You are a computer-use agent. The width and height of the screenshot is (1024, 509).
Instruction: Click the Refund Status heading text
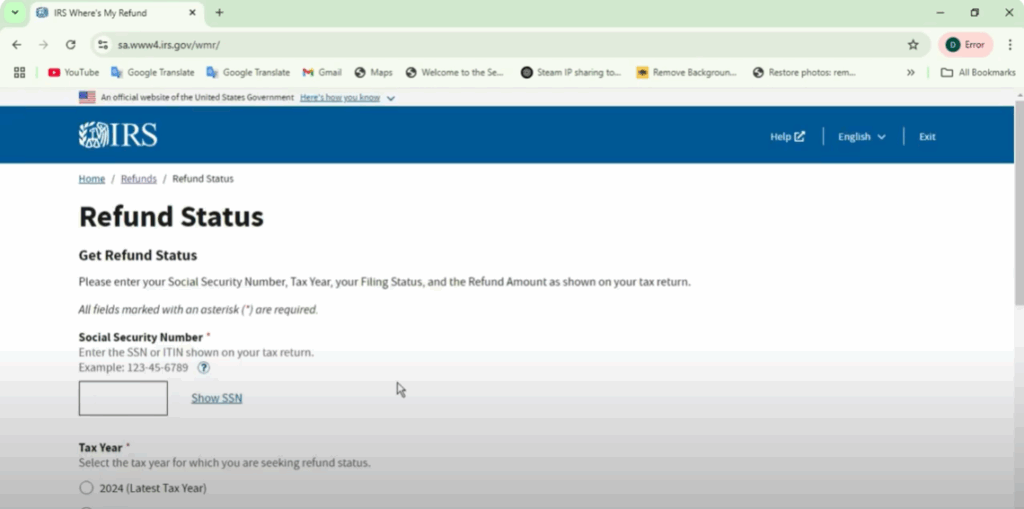coord(171,216)
